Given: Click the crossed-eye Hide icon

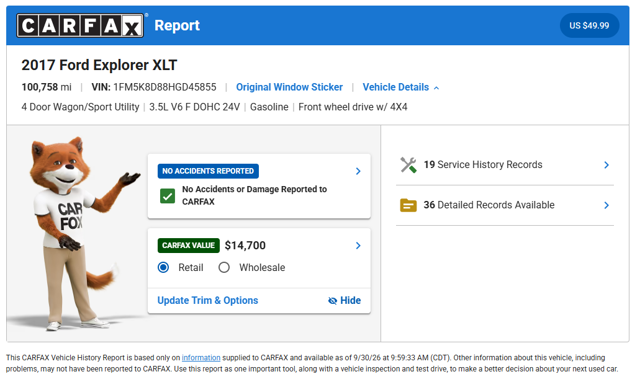Looking at the screenshot, I should (x=333, y=301).
